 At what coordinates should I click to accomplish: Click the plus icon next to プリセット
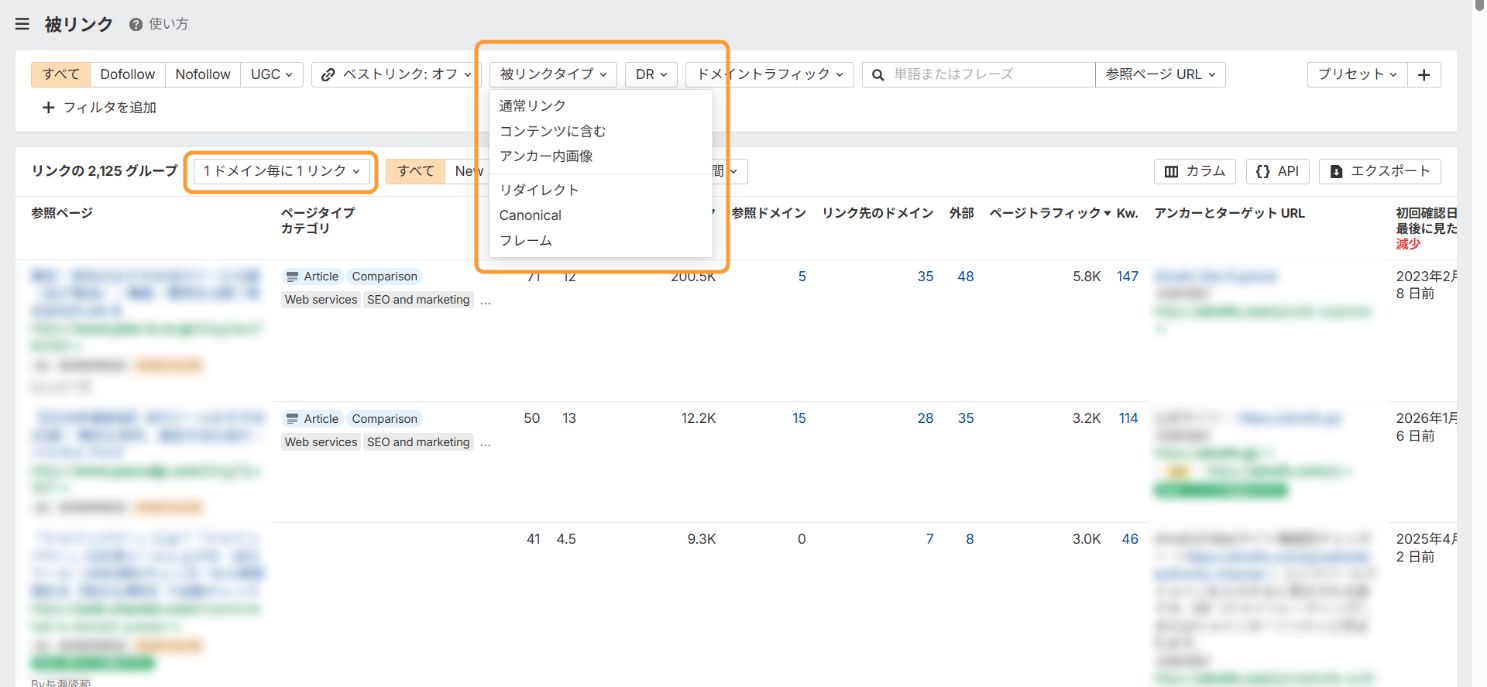pyautogui.click(x=1424, y=73)
